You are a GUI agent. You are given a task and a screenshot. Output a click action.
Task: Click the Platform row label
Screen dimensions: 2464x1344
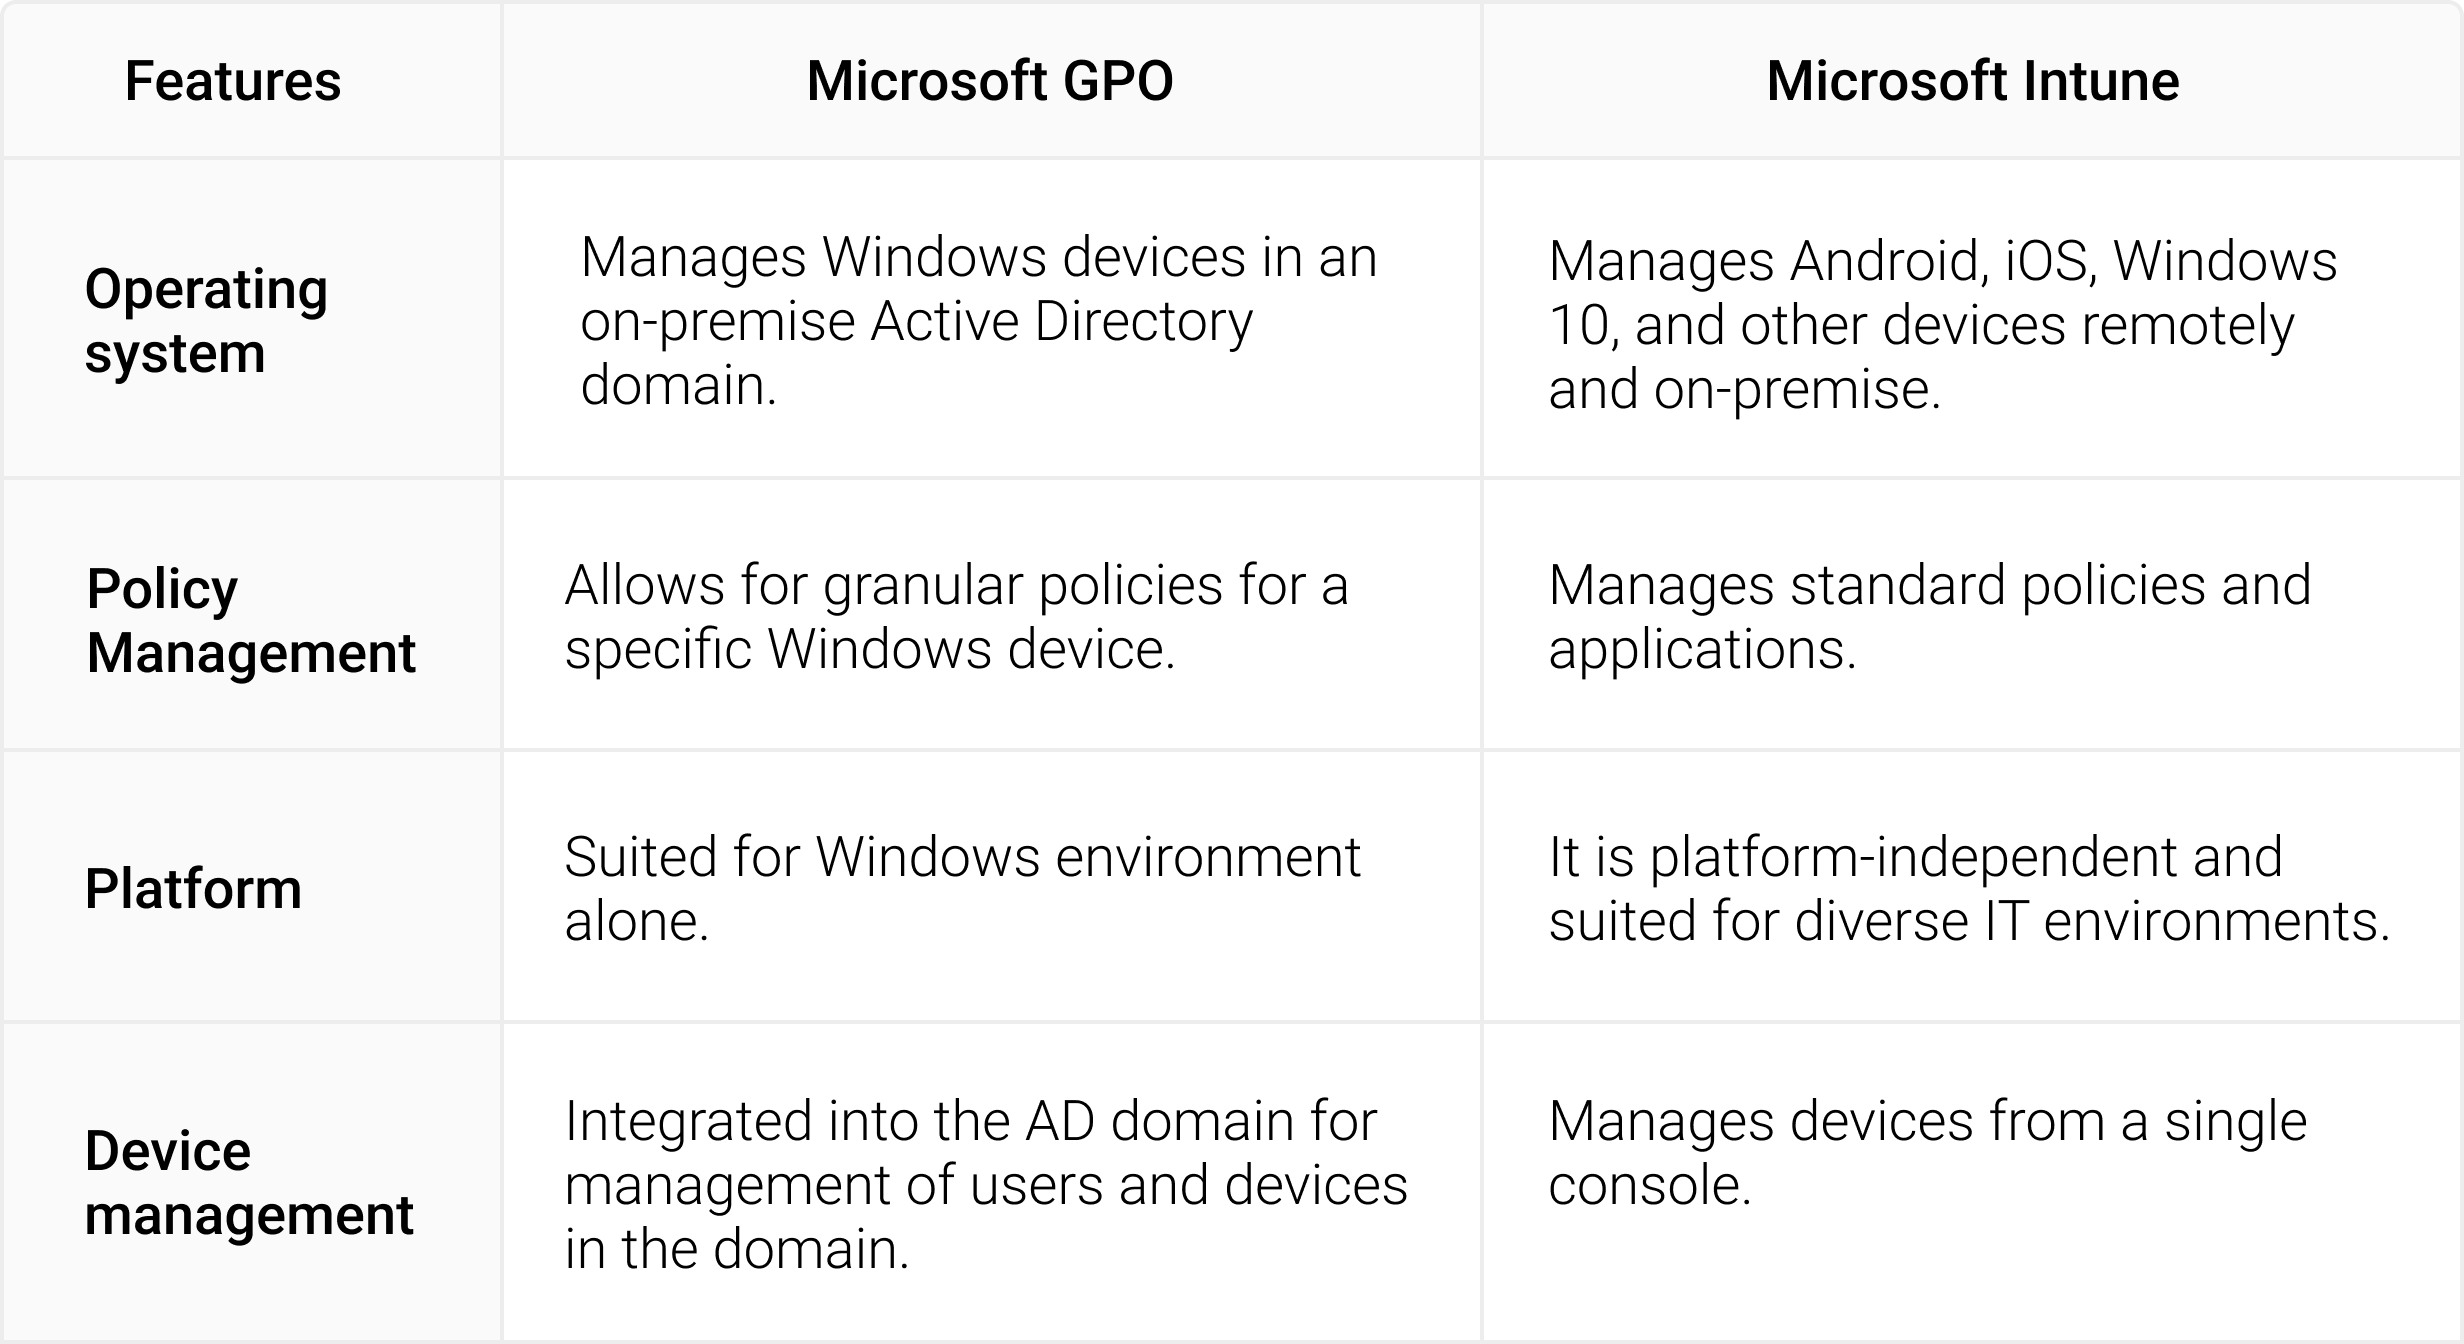click(x=193, y=888)
